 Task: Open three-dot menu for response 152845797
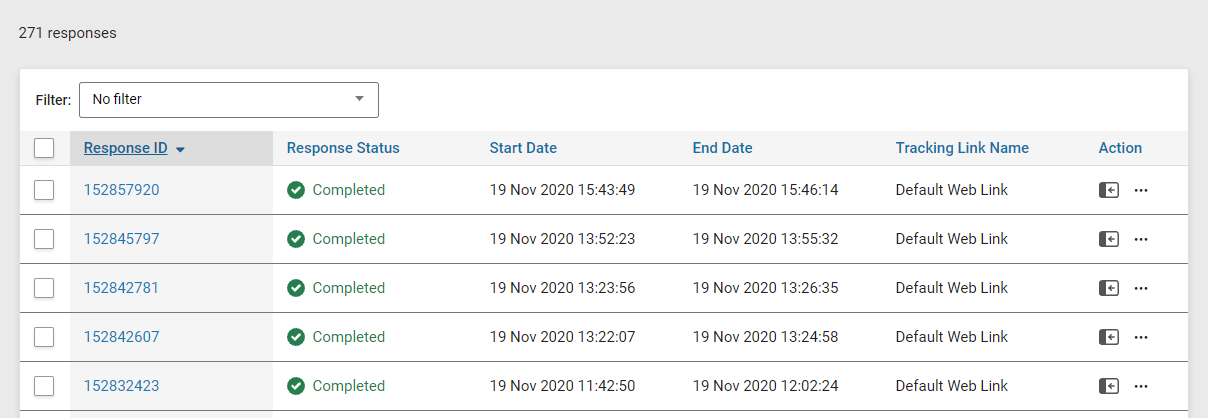(x=1141, y=239)
